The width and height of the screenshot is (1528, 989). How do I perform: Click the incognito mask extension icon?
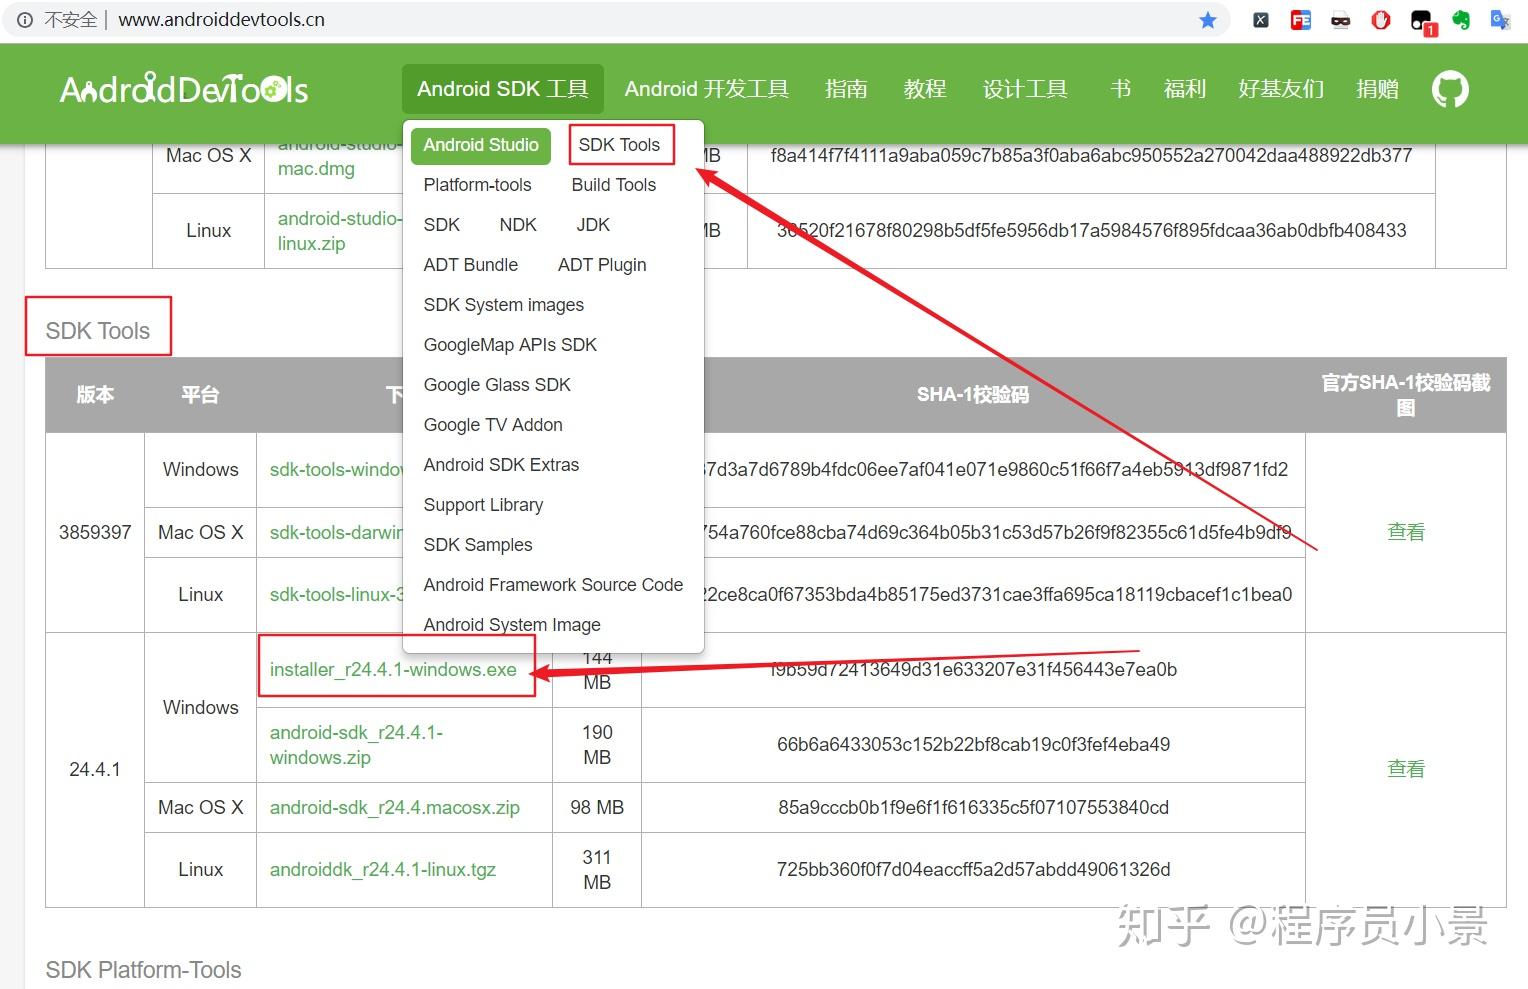tap(1340, 19)
